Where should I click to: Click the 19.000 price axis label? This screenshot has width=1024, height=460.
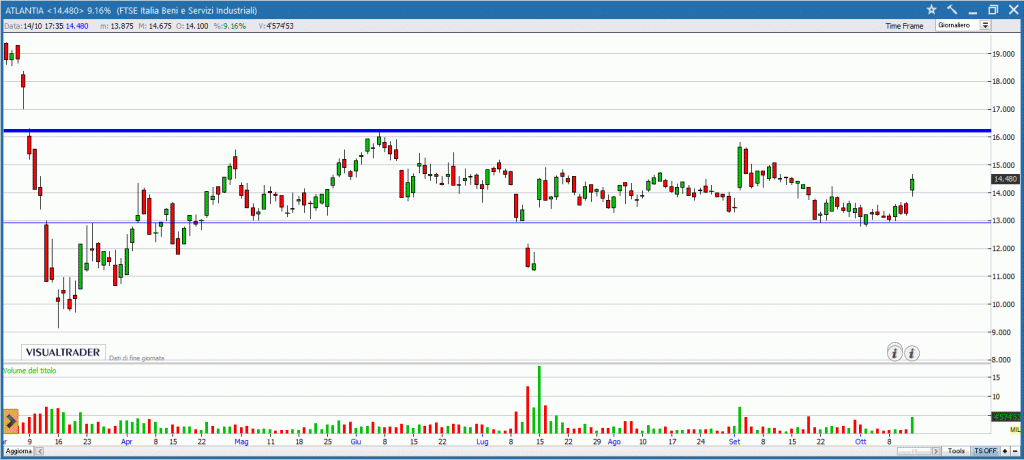tap(1004, 54)
